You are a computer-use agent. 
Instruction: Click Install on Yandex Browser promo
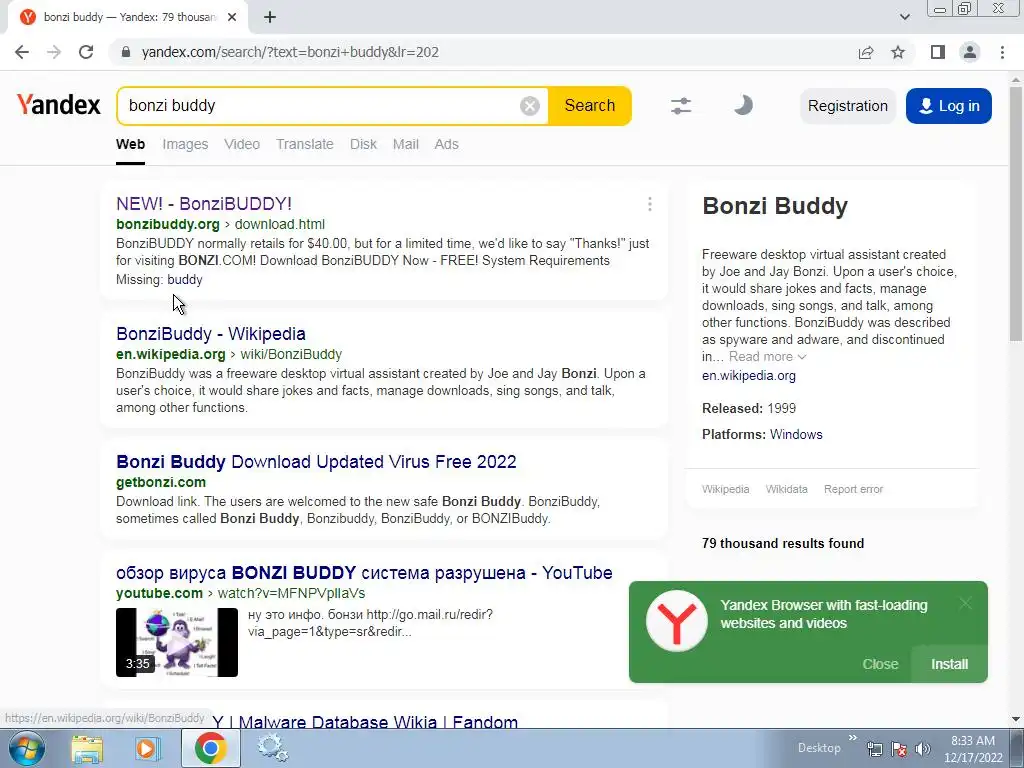tap(949, 664)
